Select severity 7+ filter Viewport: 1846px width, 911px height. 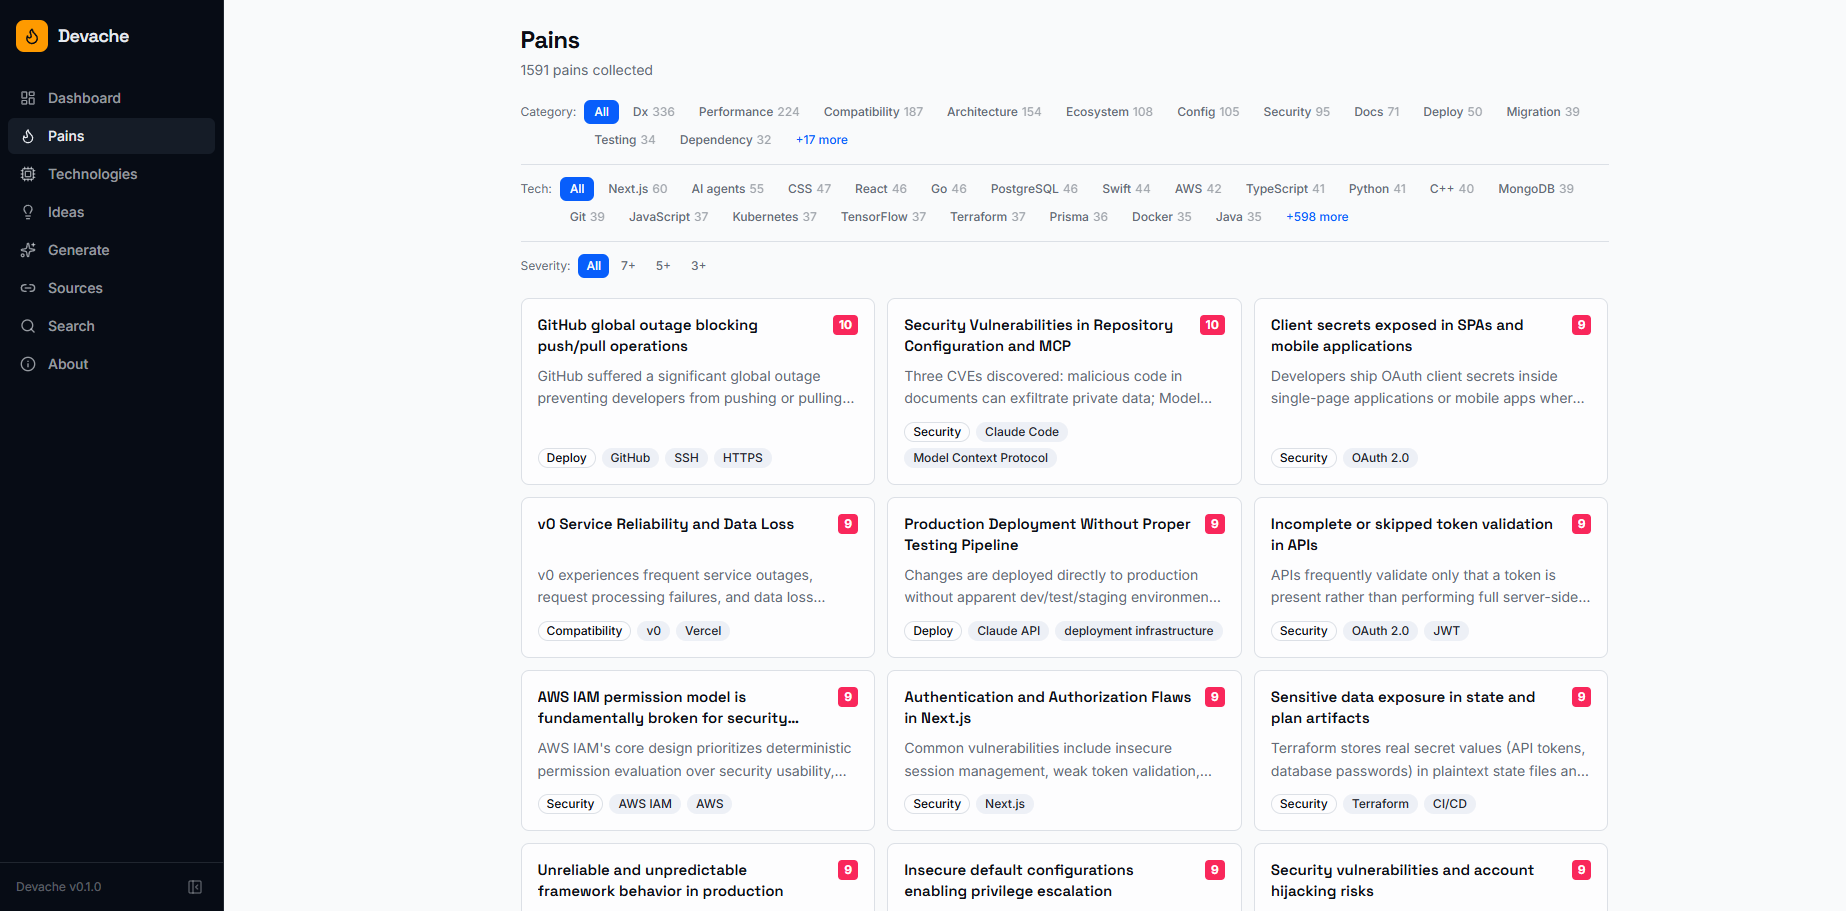pos(628,266)
